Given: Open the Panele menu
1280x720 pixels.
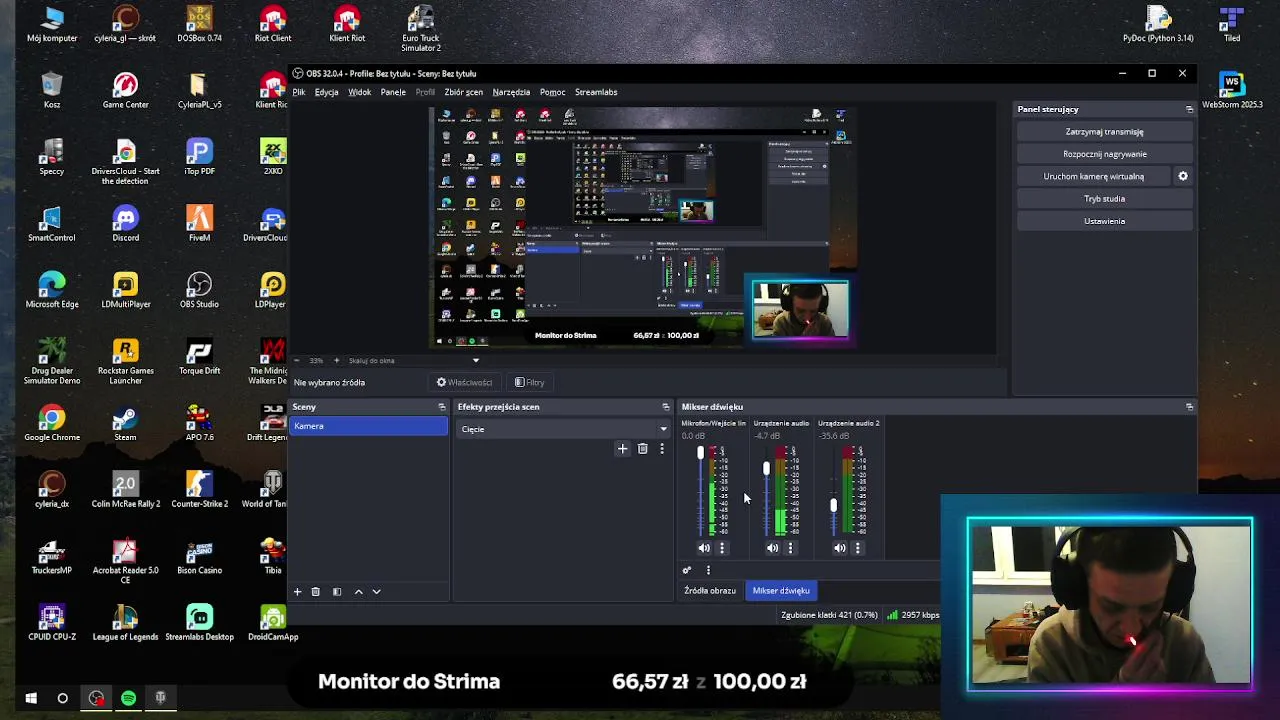Looking at the screenshot, I should [393, 92].
